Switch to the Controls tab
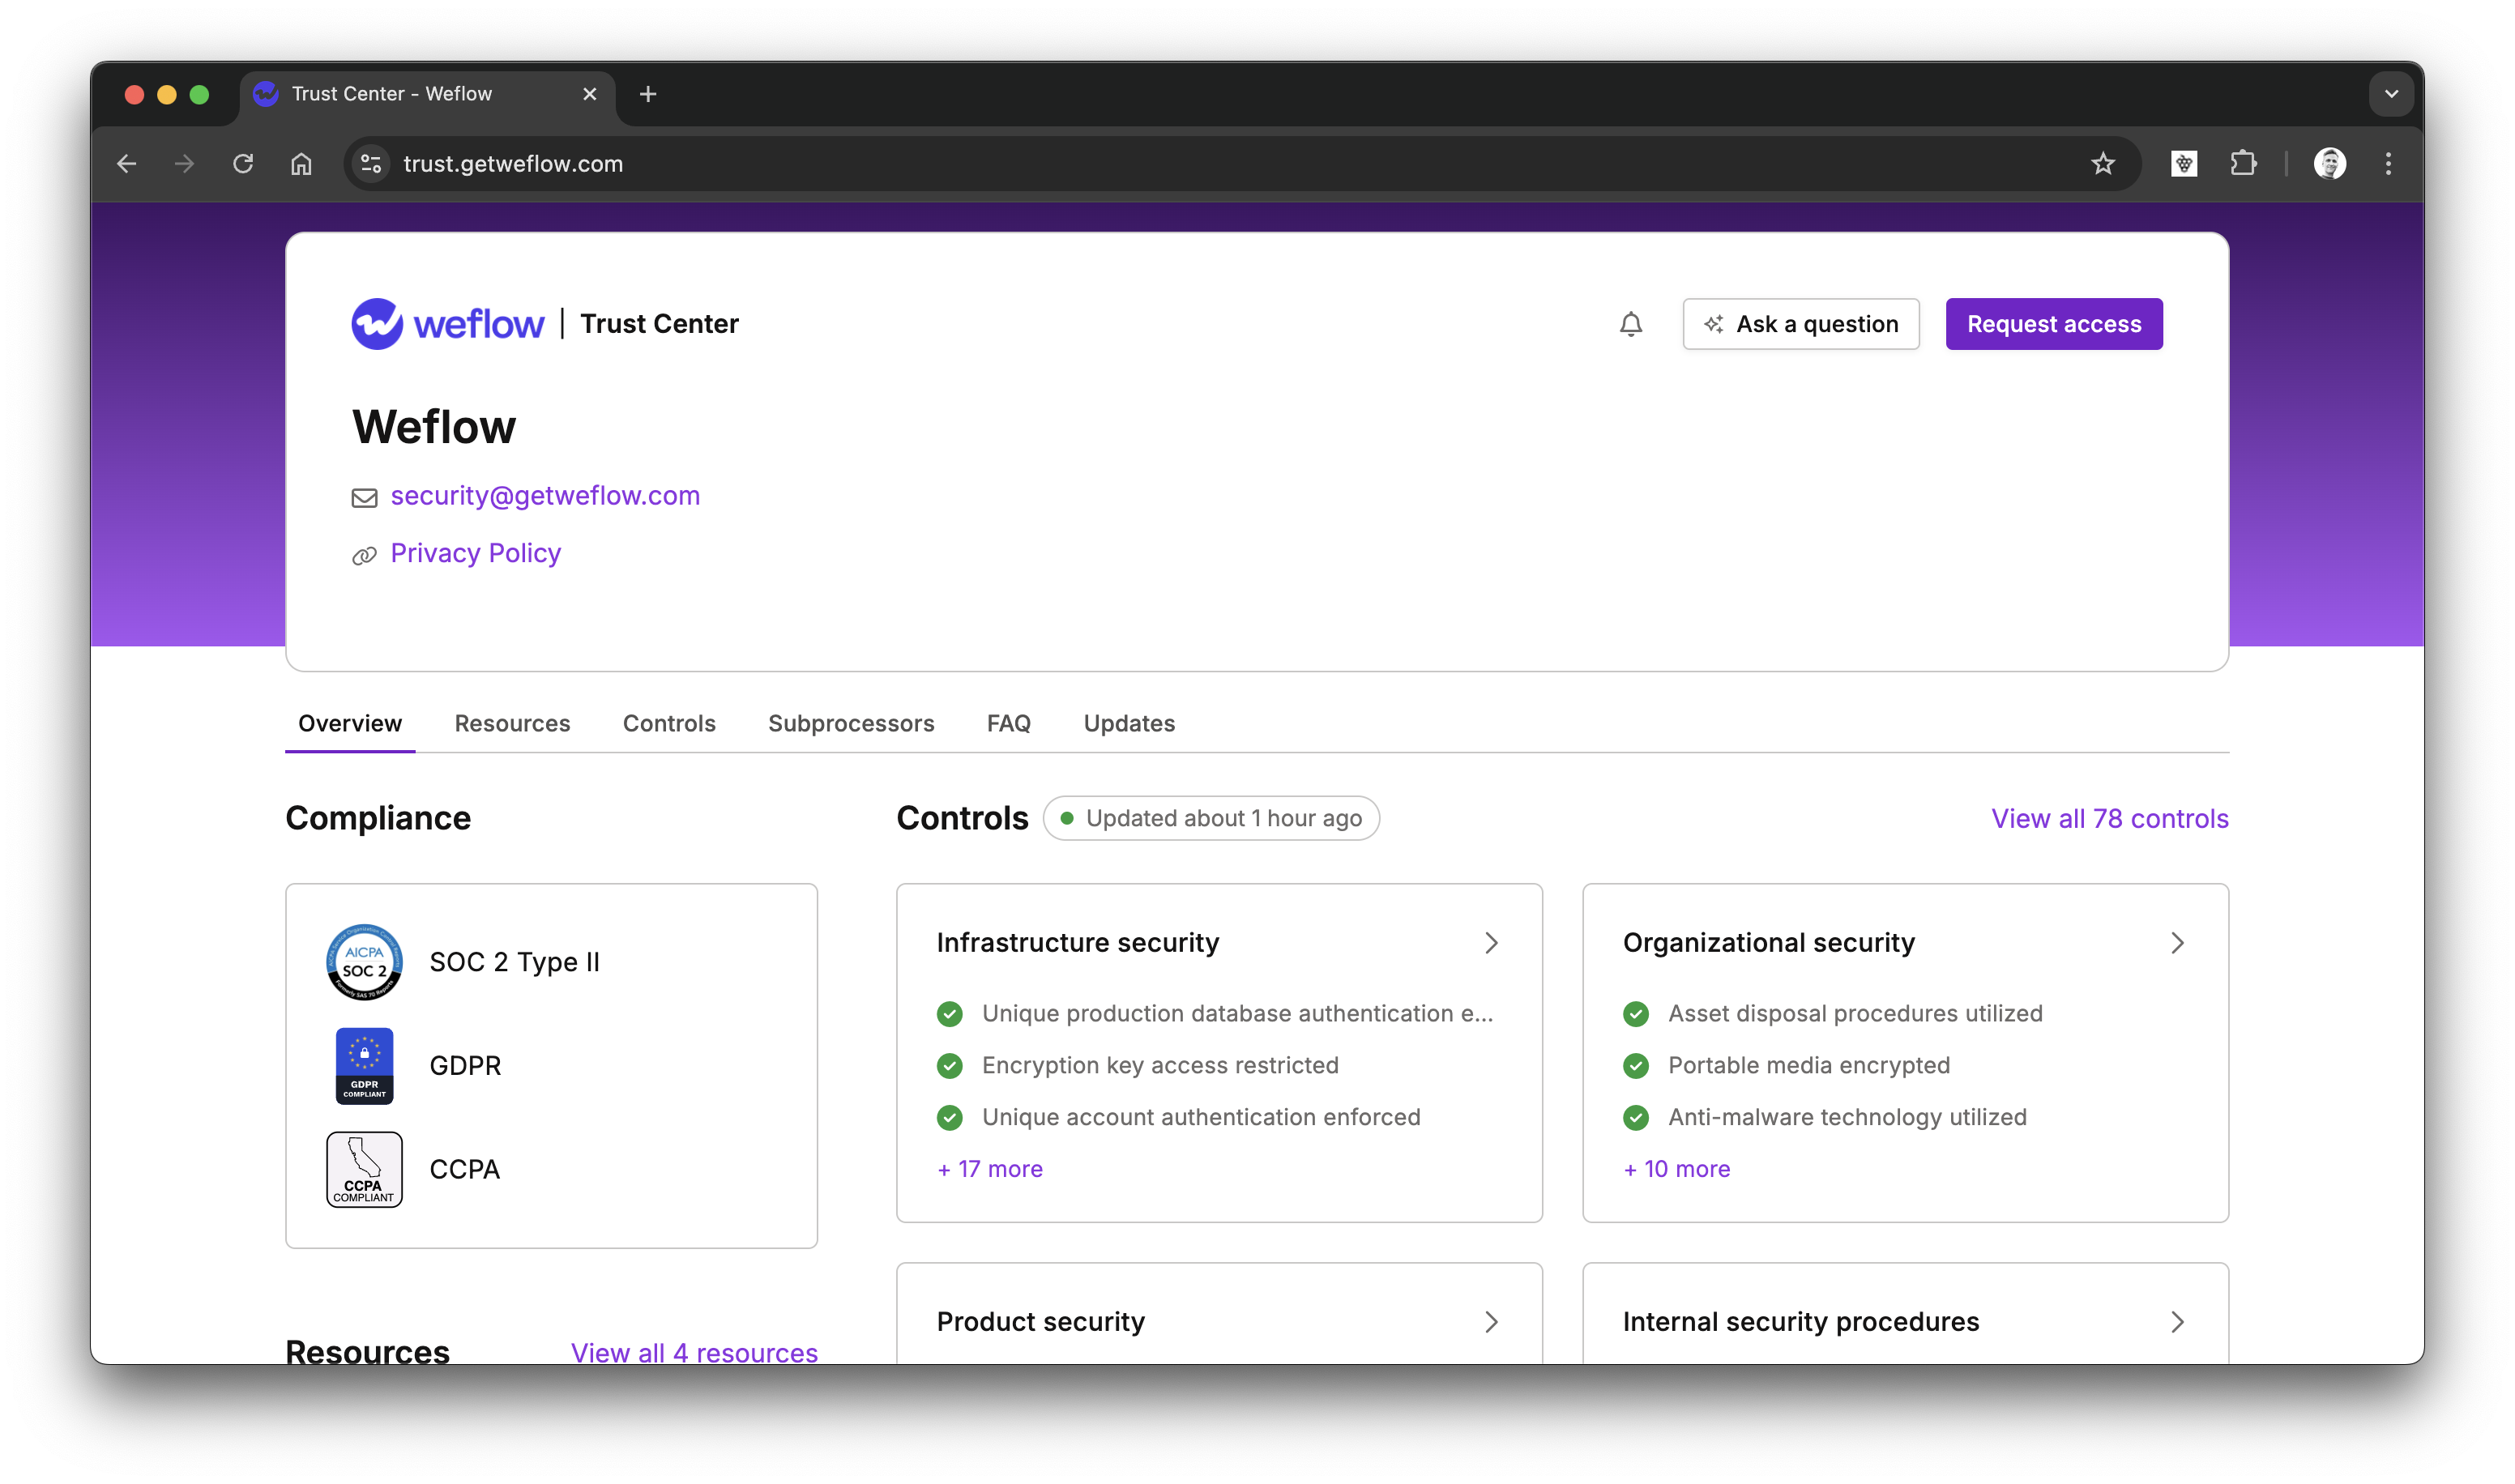Viewport: 2515px width, 1484px height. coord(669,723)
